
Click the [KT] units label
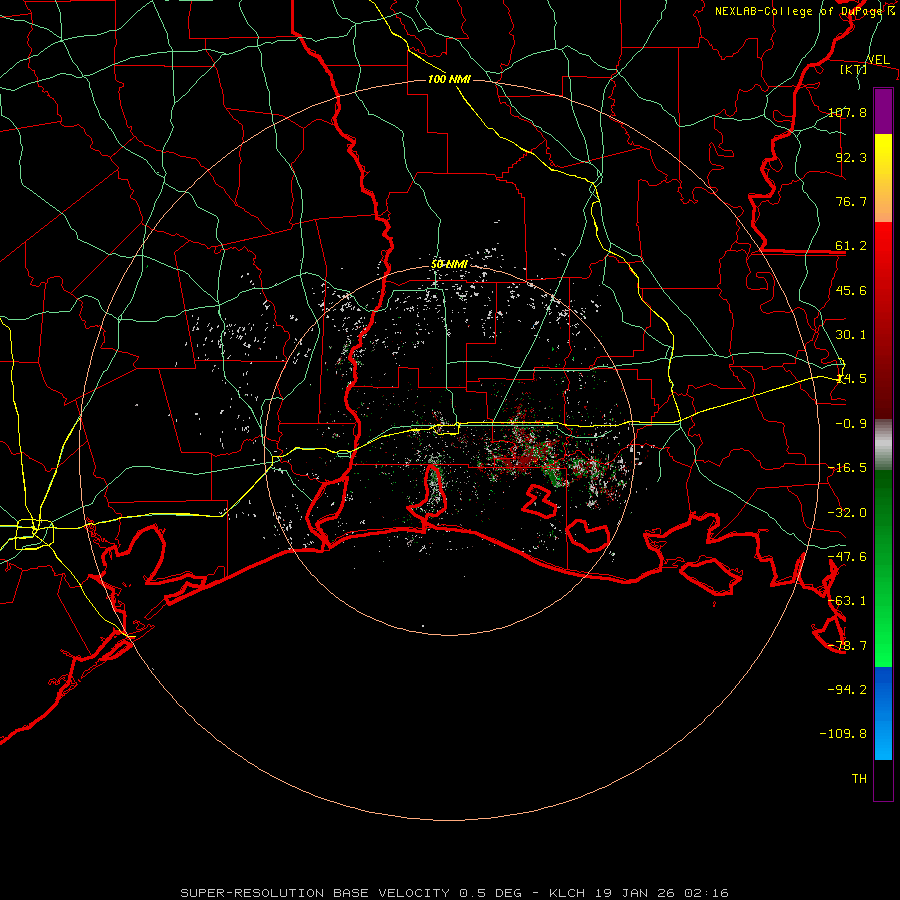point(854,69)
